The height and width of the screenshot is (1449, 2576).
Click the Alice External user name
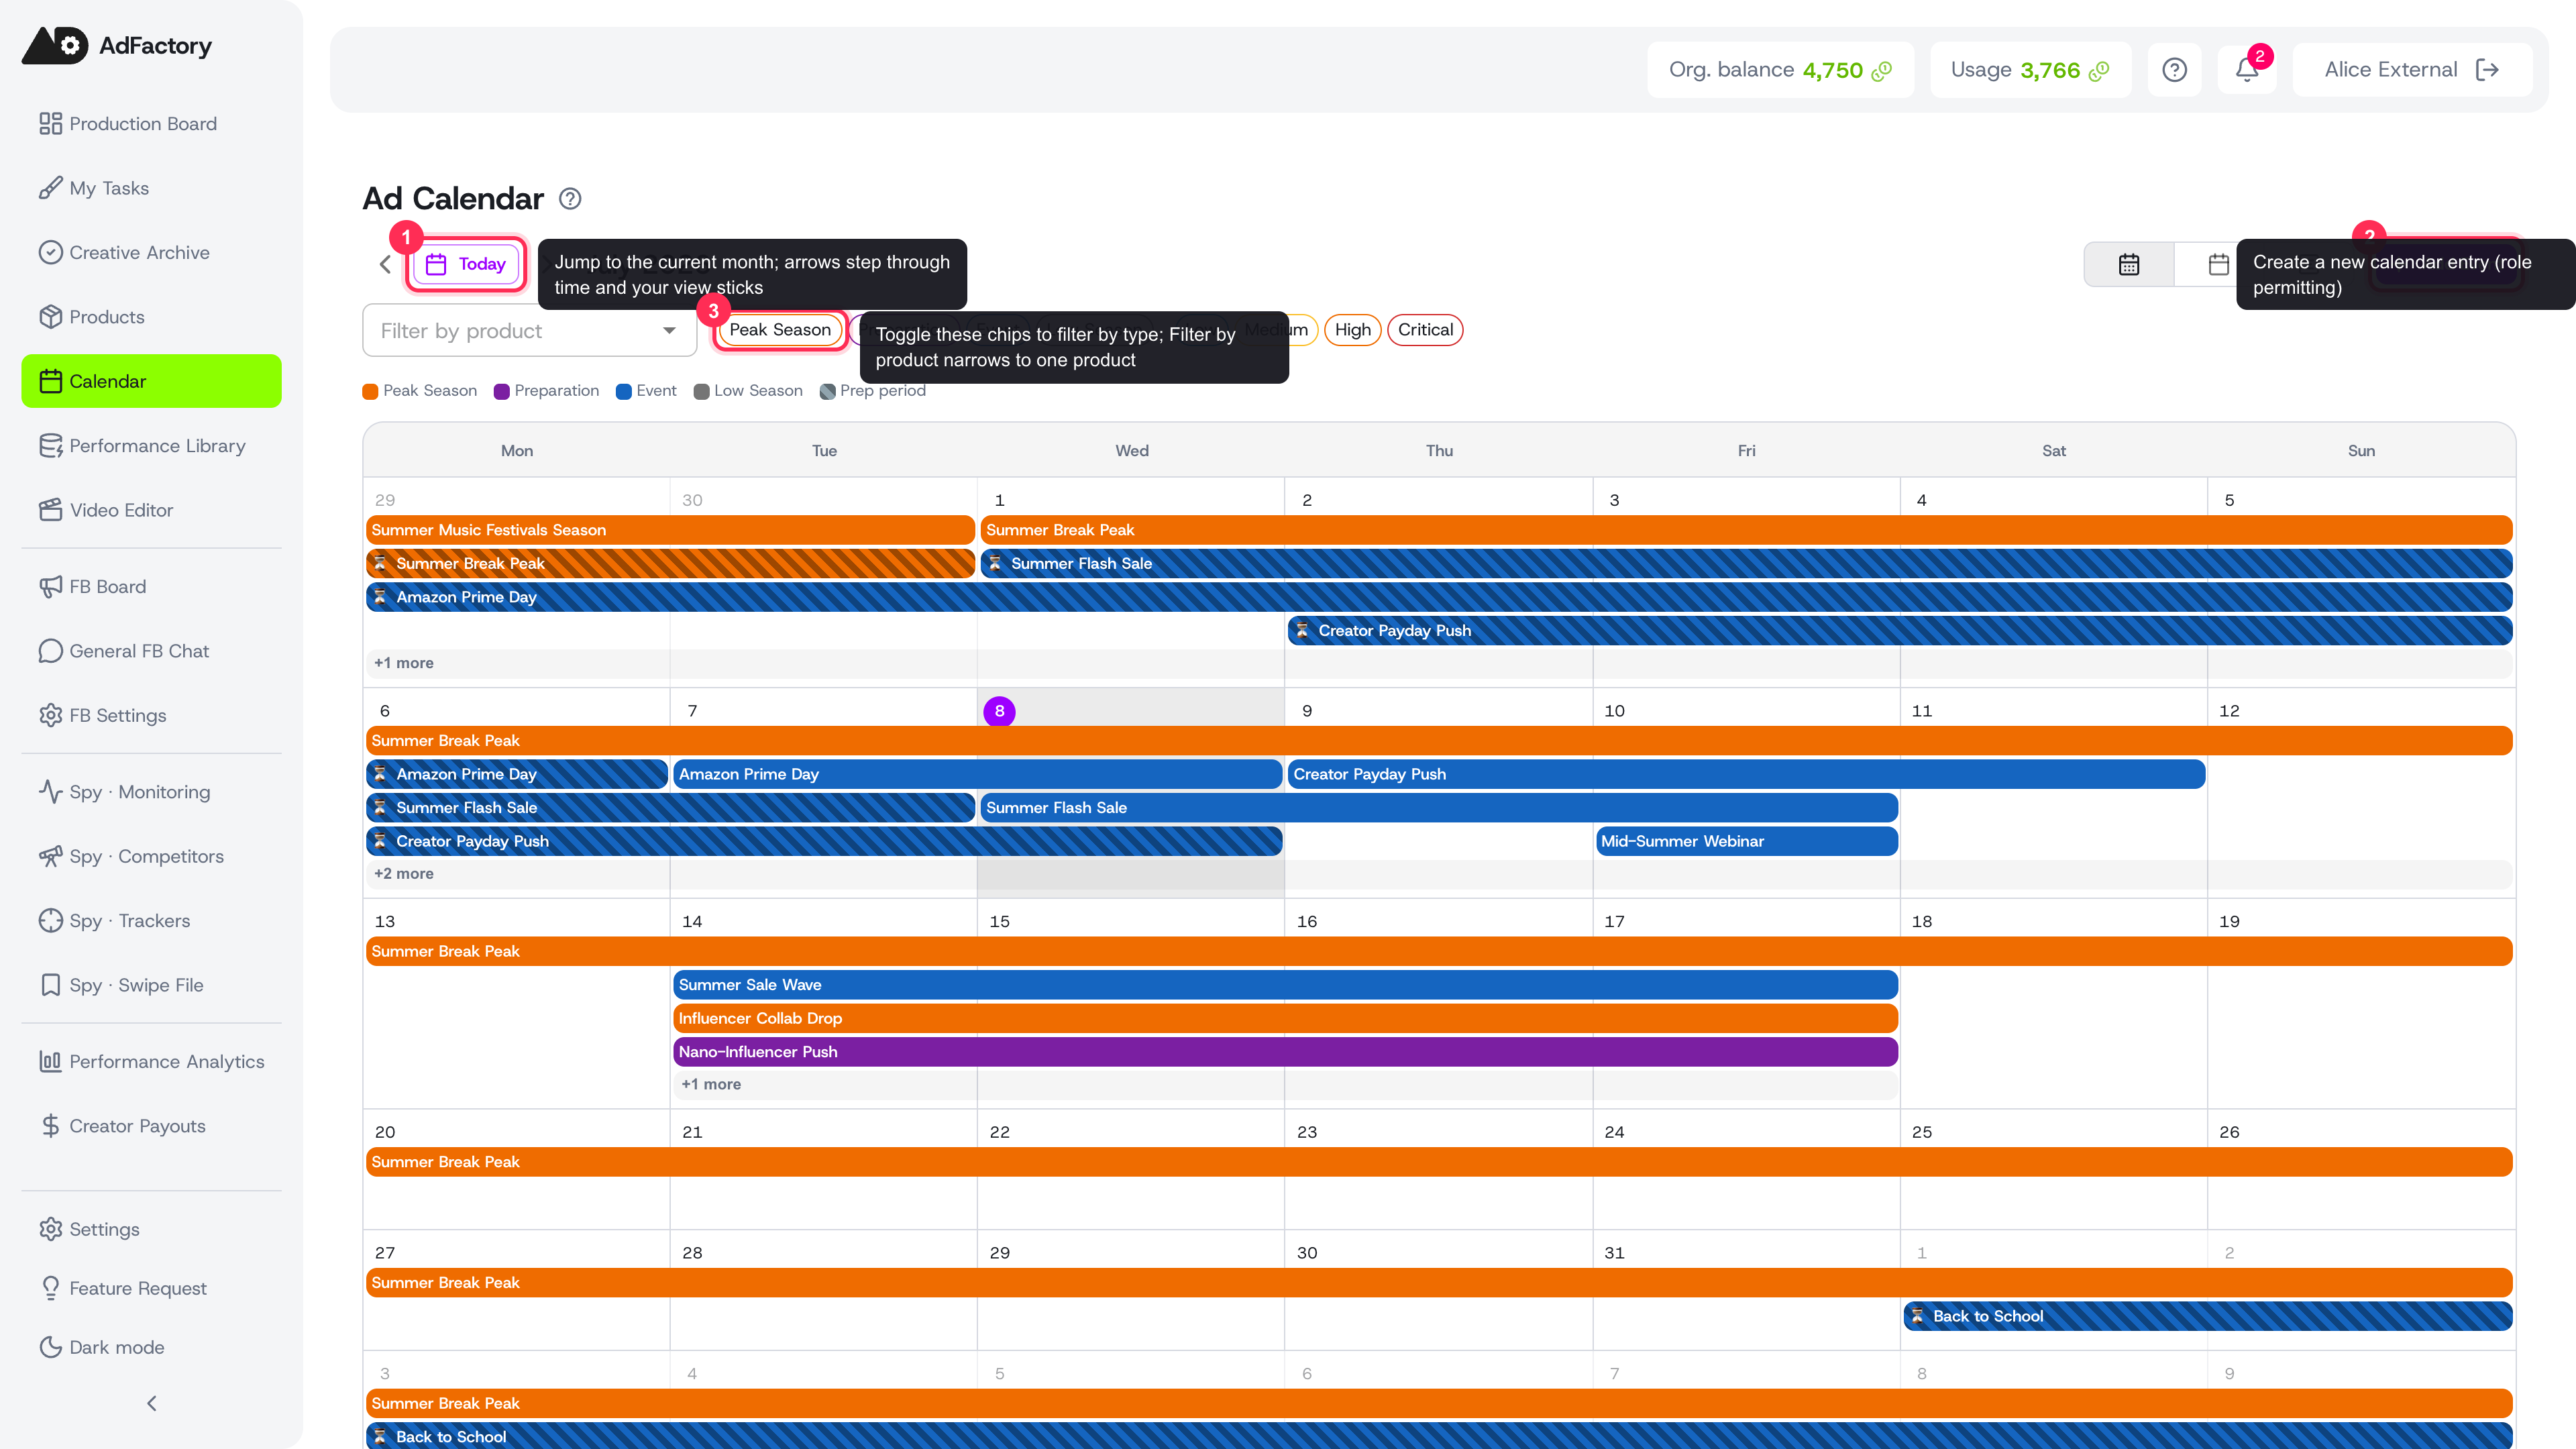(x=2390, y=70)
